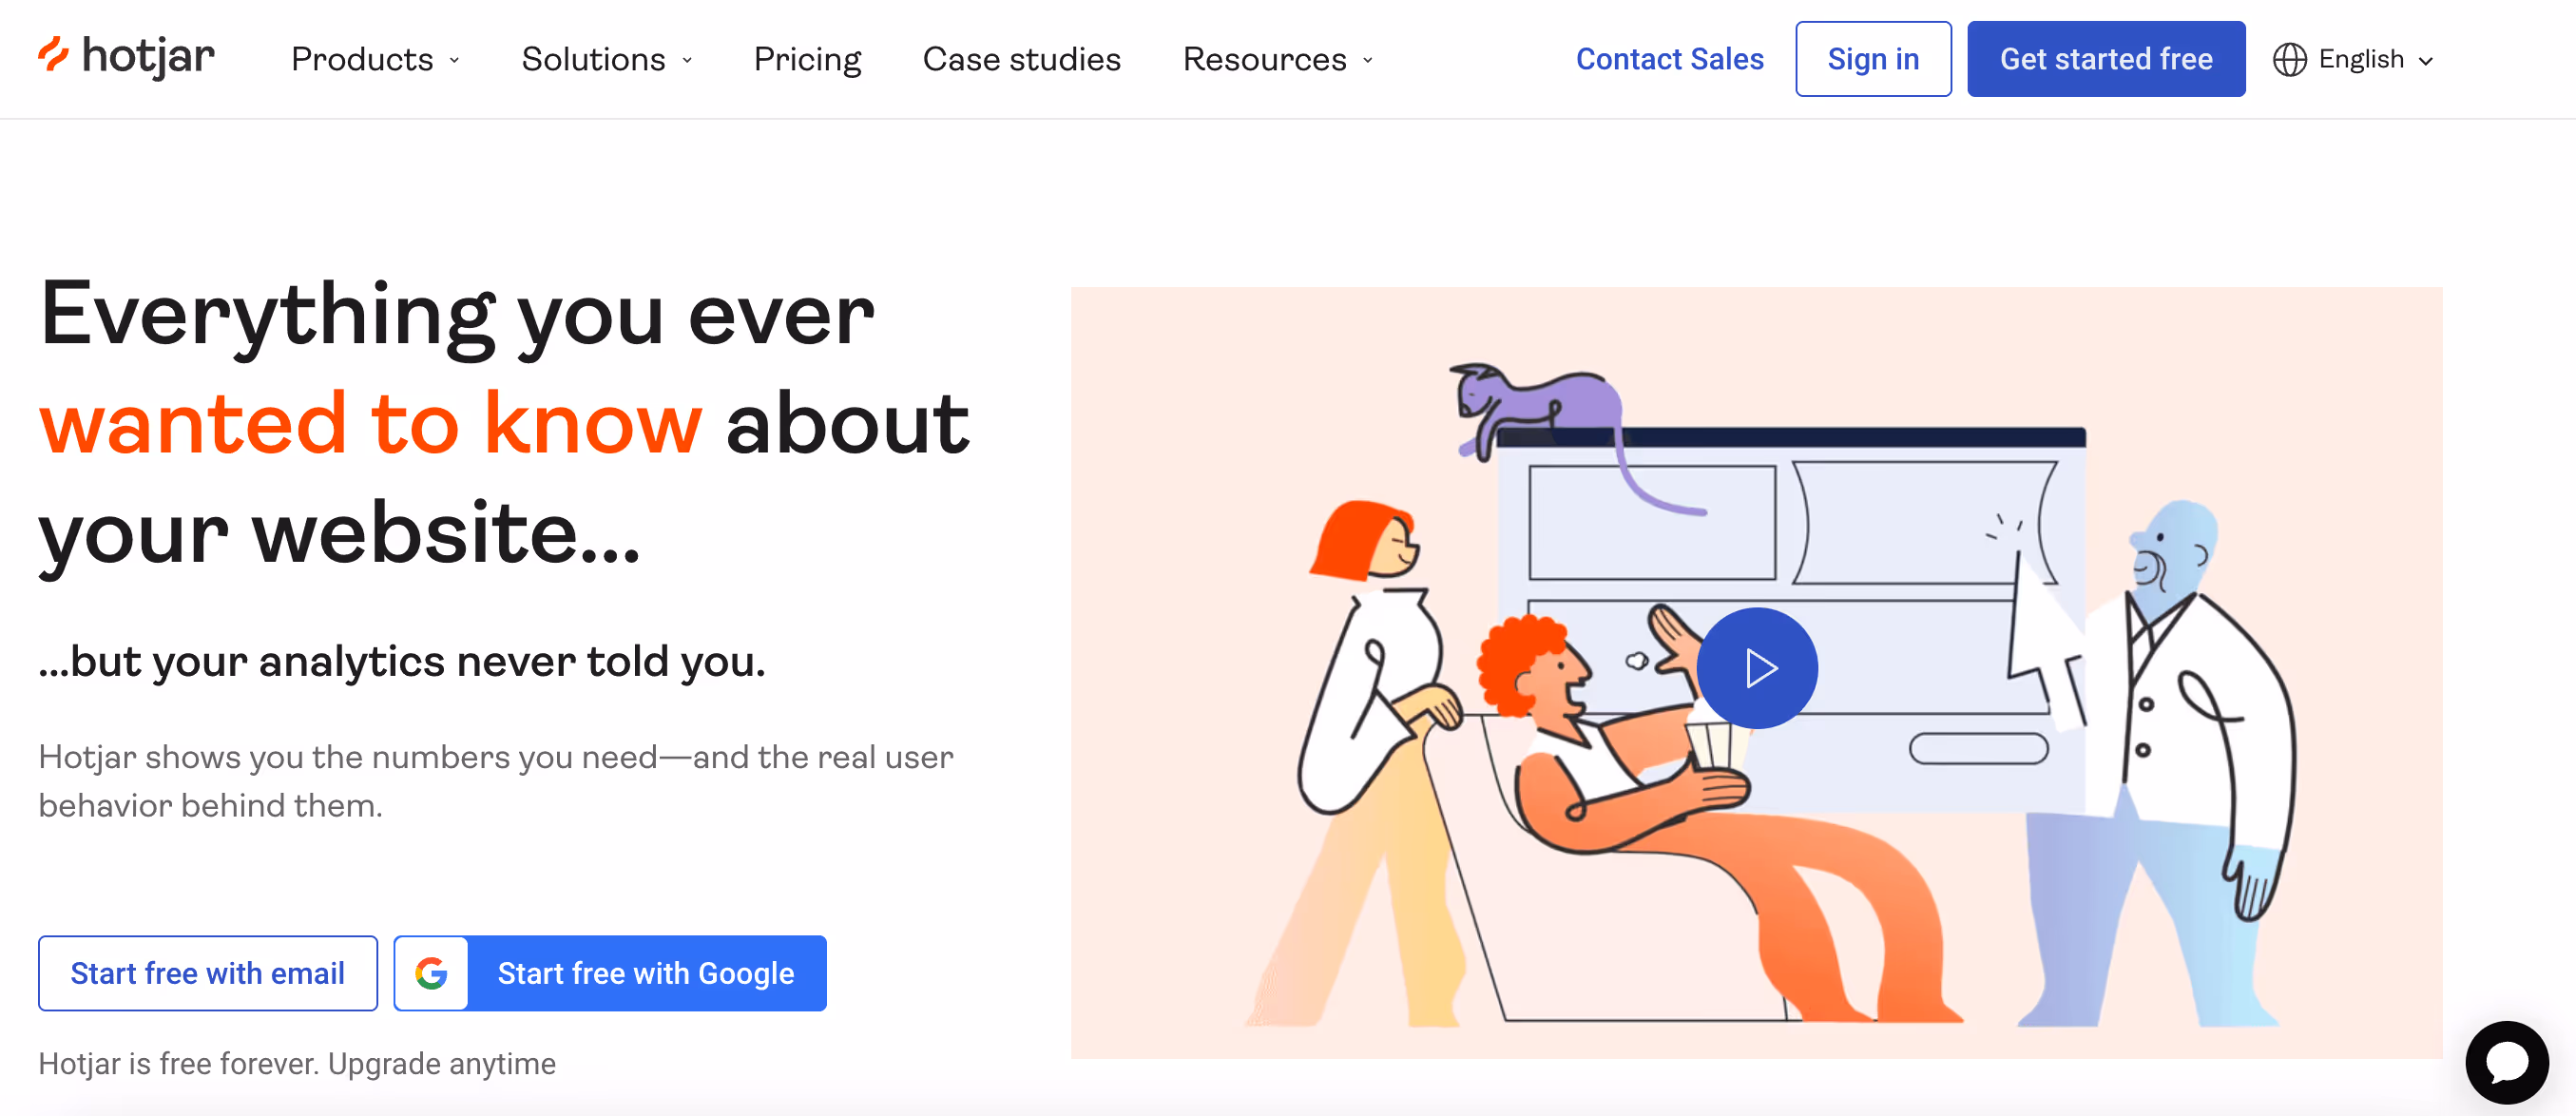This screenshot has width=2576, height=1116.
Task: Click Start free with email
Action: pos(208,973)
